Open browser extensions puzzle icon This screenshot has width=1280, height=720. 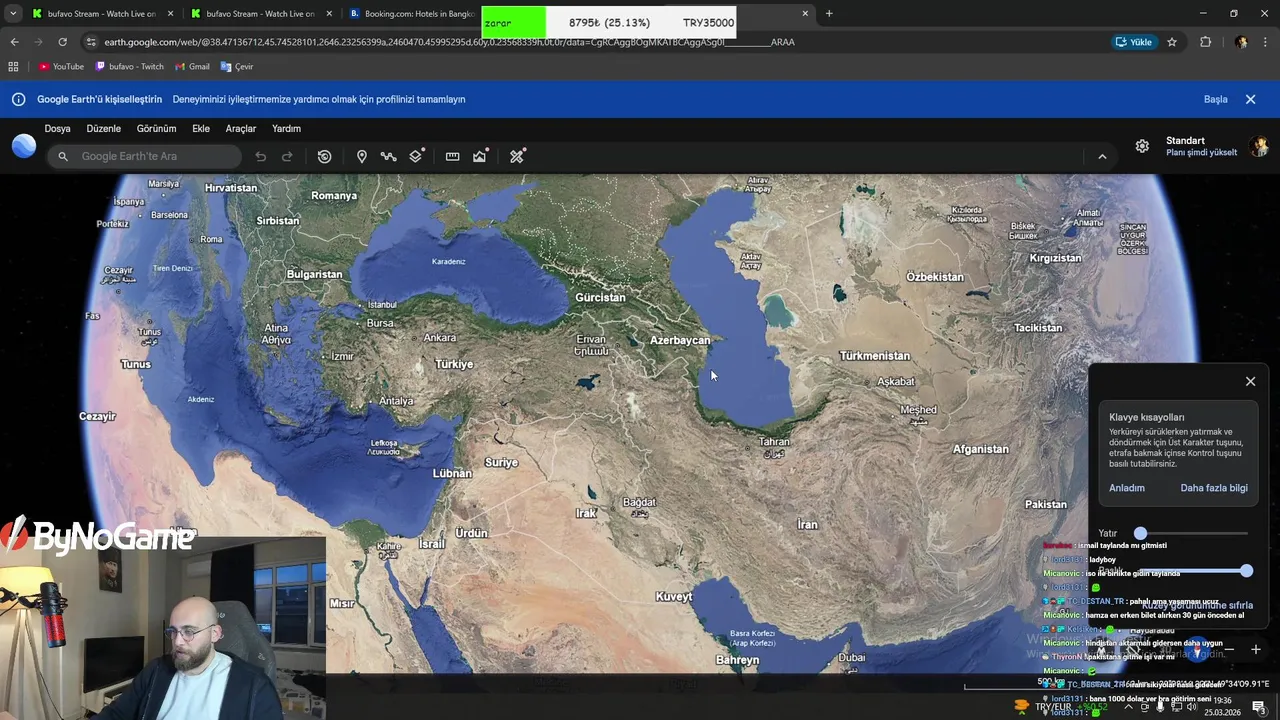[1205, 42]
